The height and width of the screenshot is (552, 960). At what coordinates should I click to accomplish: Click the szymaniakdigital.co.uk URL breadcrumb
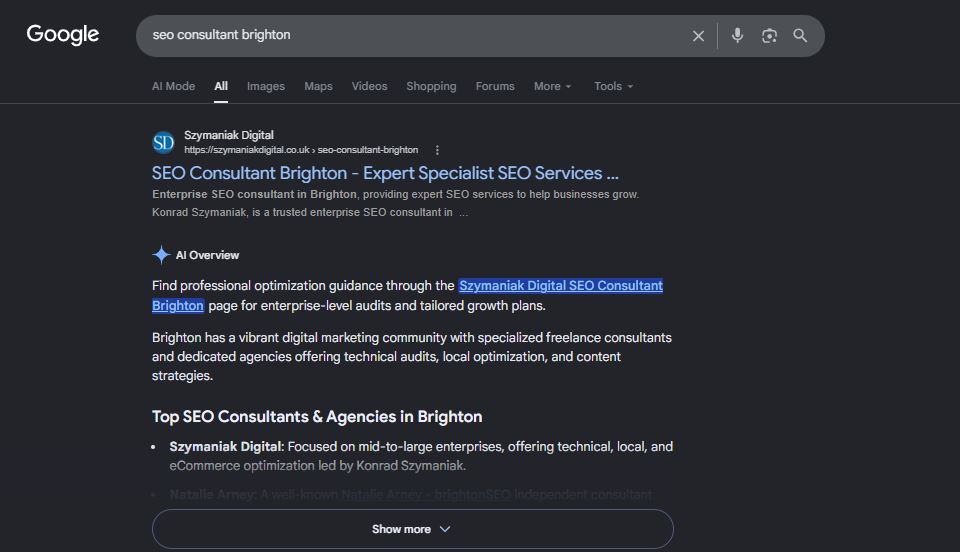pyautogui.click(x=301, y=150)
